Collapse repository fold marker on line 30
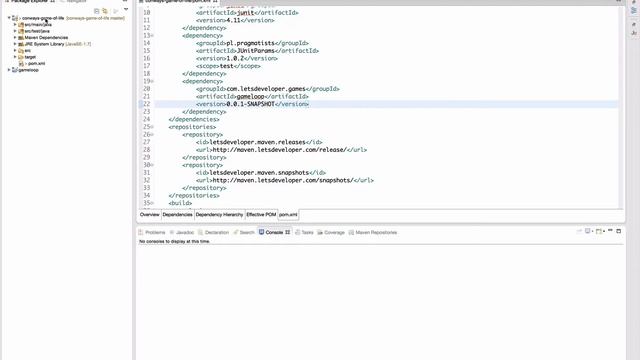The height and width of the screenshot is (360, 640). tap(153, 165)
